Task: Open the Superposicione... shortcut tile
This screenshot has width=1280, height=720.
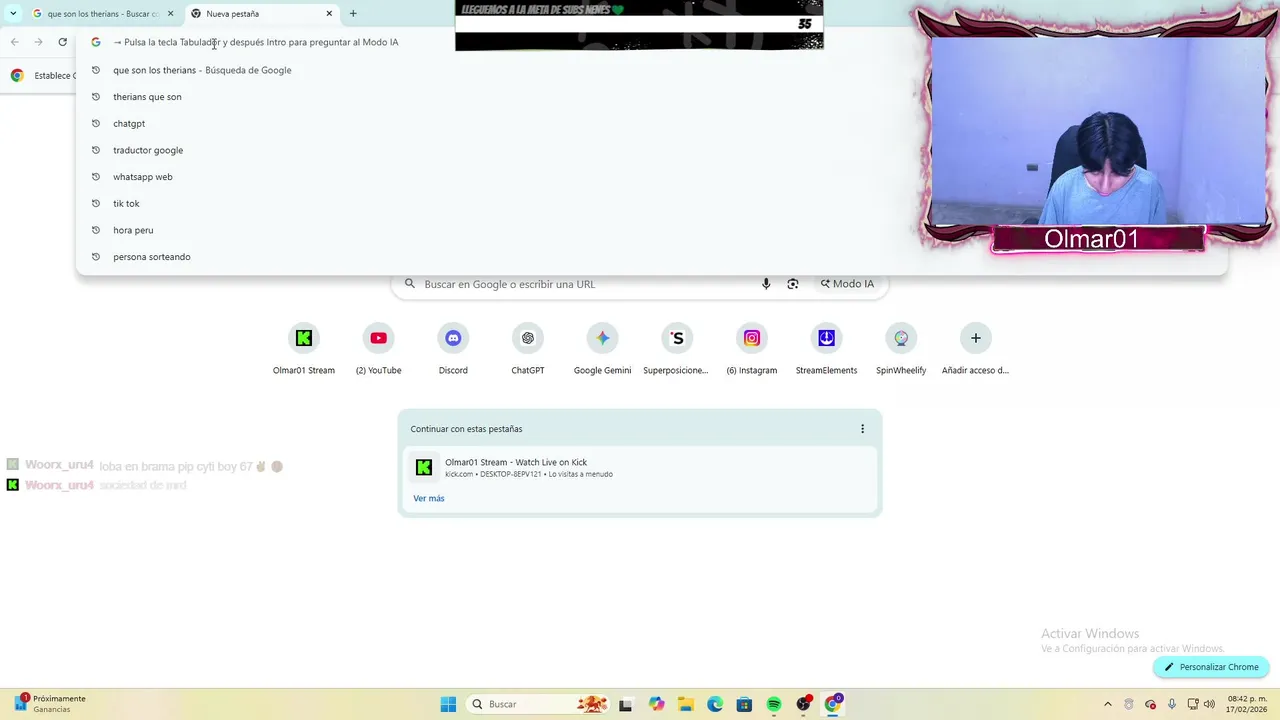Action: (x=677, y=349)
